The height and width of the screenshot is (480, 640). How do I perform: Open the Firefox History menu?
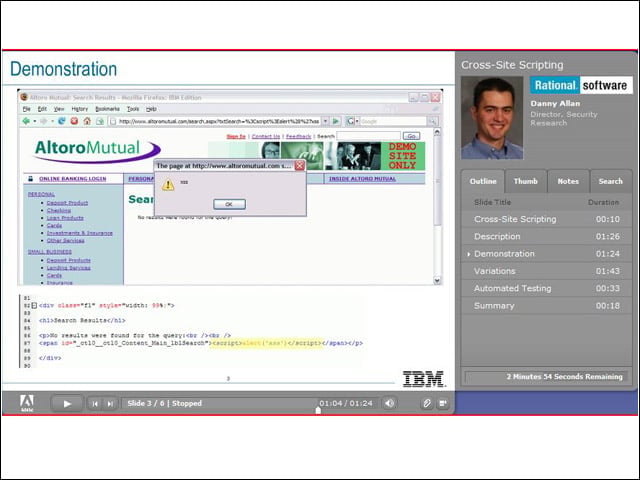tap(80, 109)
